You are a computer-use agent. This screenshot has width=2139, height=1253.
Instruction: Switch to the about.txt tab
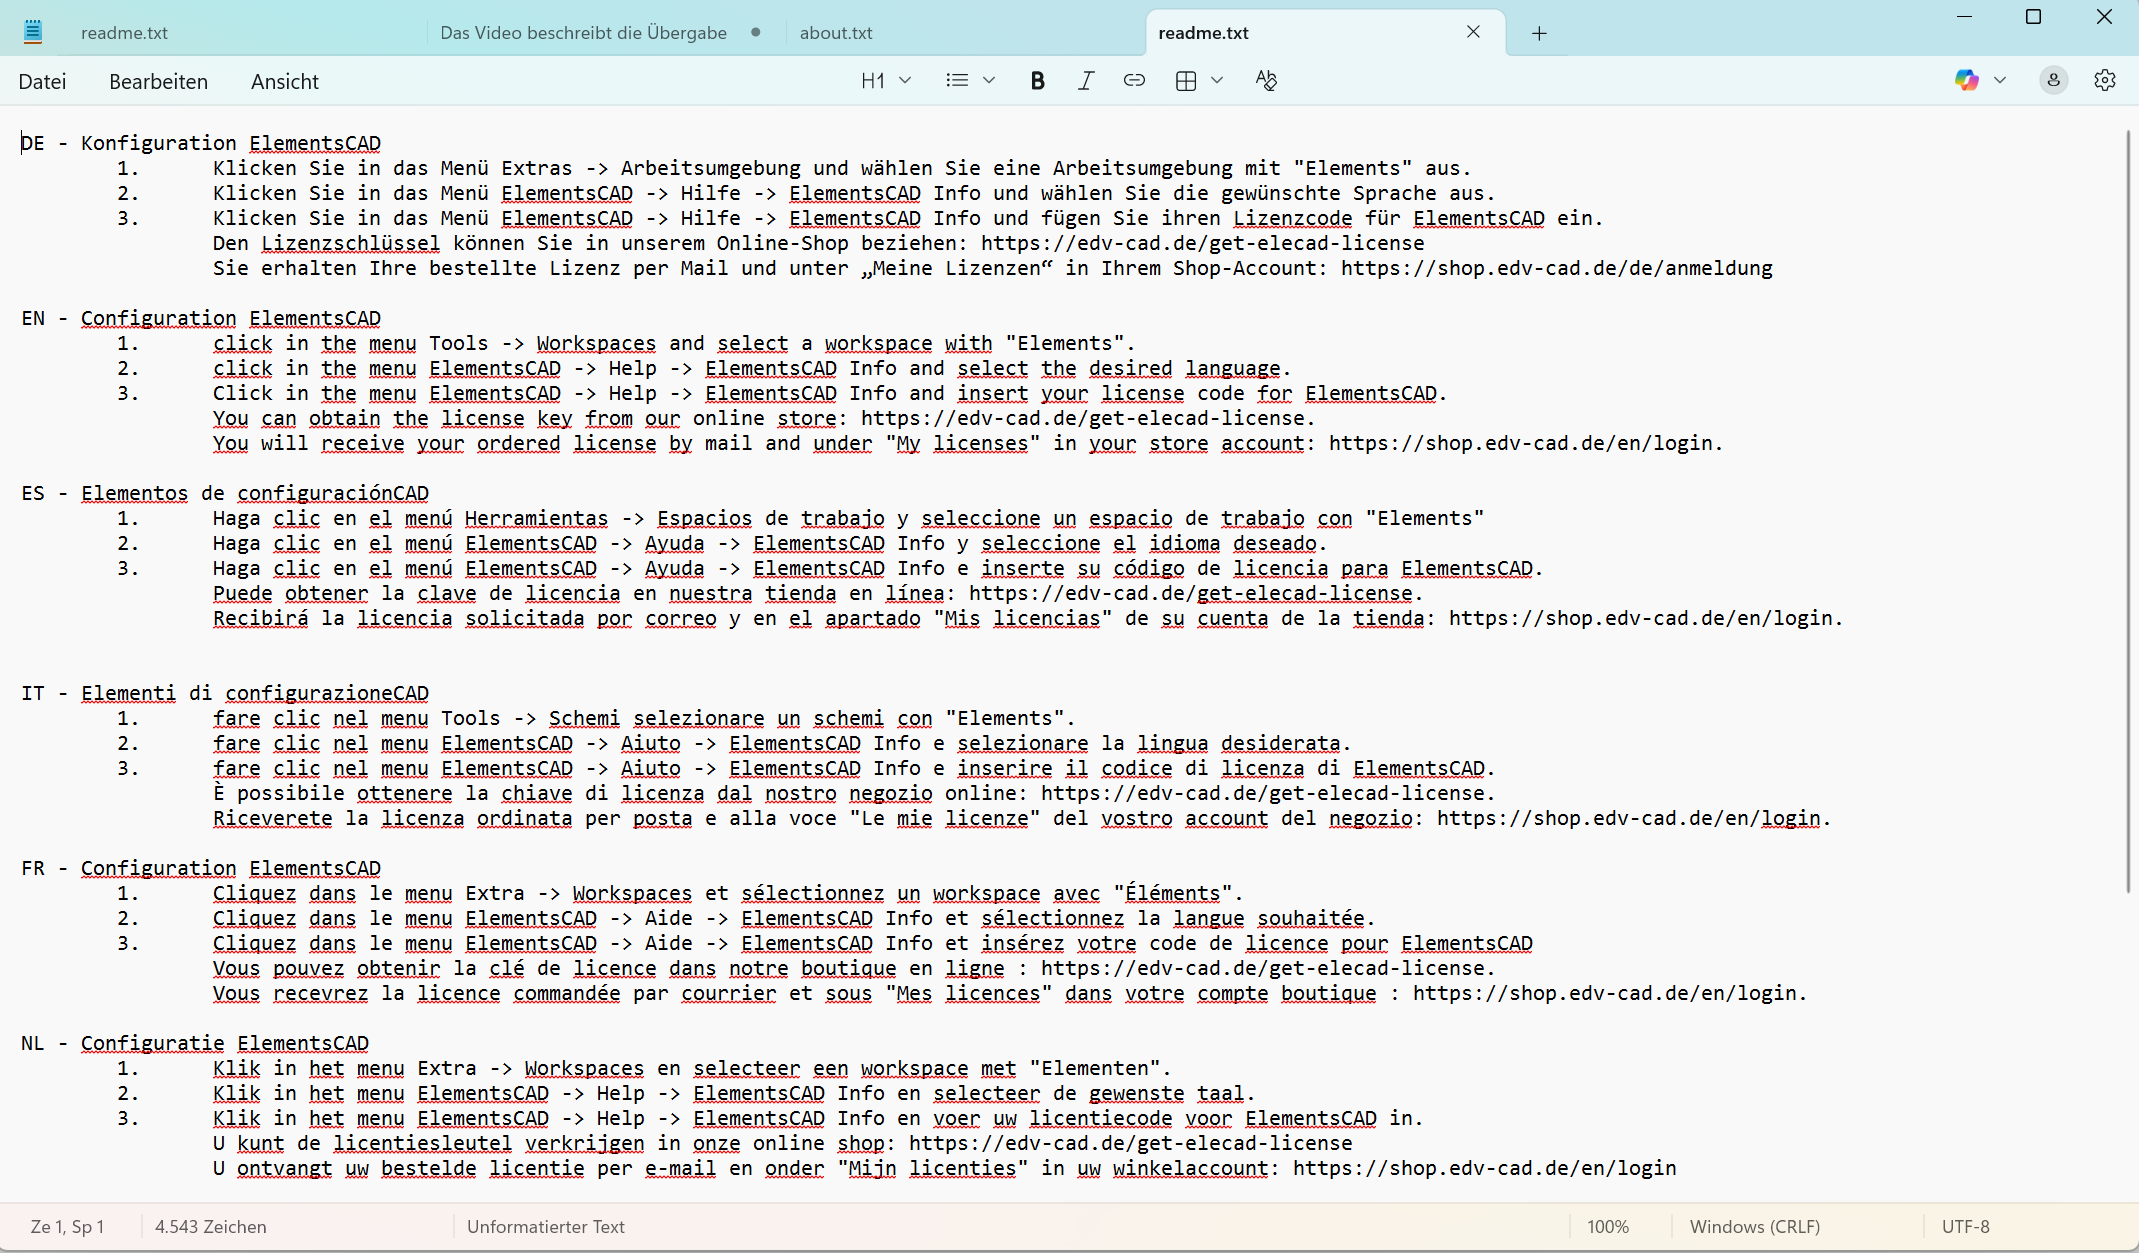[x=836, y=33]
